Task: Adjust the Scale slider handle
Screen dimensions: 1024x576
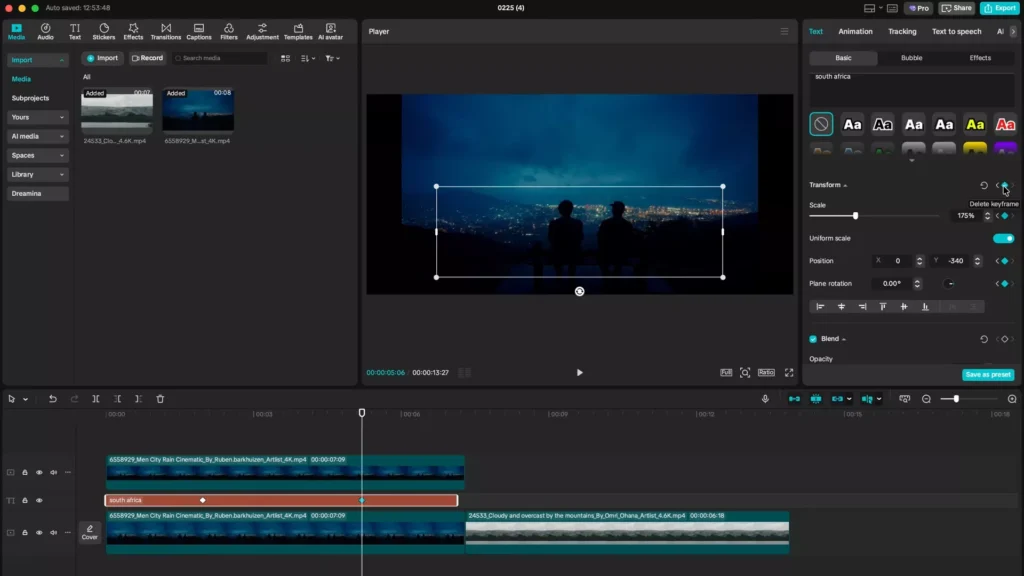Action: click(x=855, y=215)
